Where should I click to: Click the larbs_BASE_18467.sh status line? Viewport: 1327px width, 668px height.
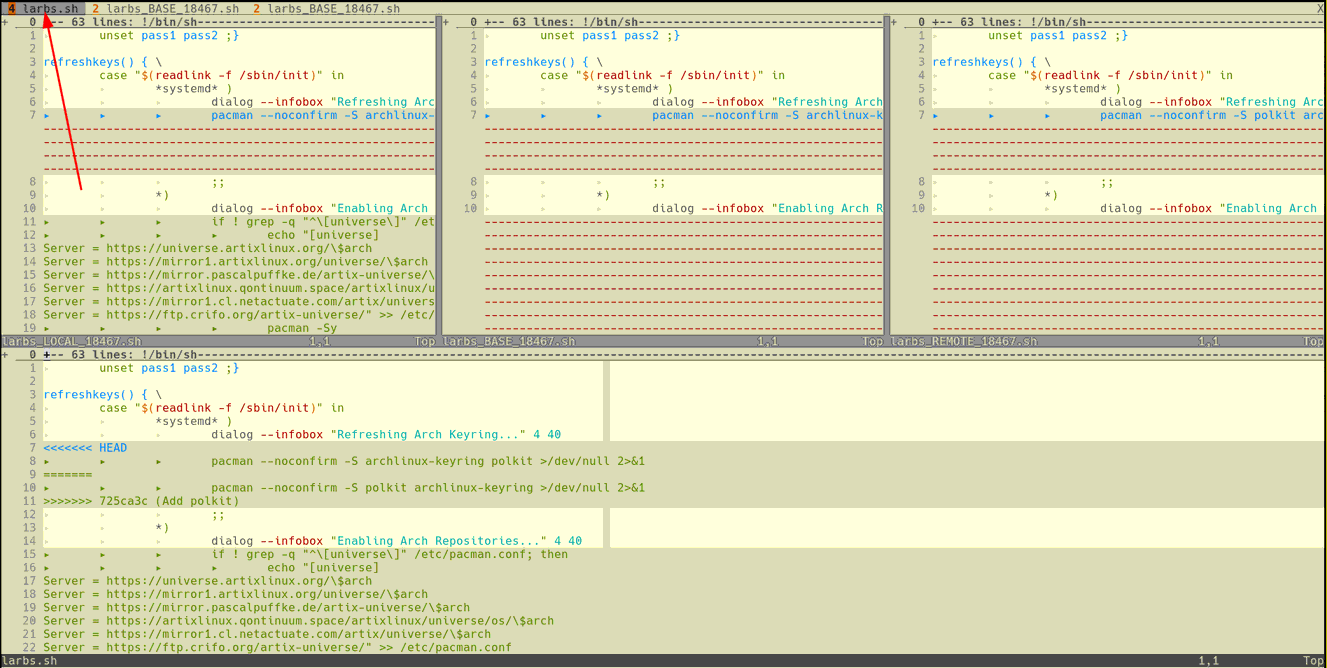coord(663,341)
